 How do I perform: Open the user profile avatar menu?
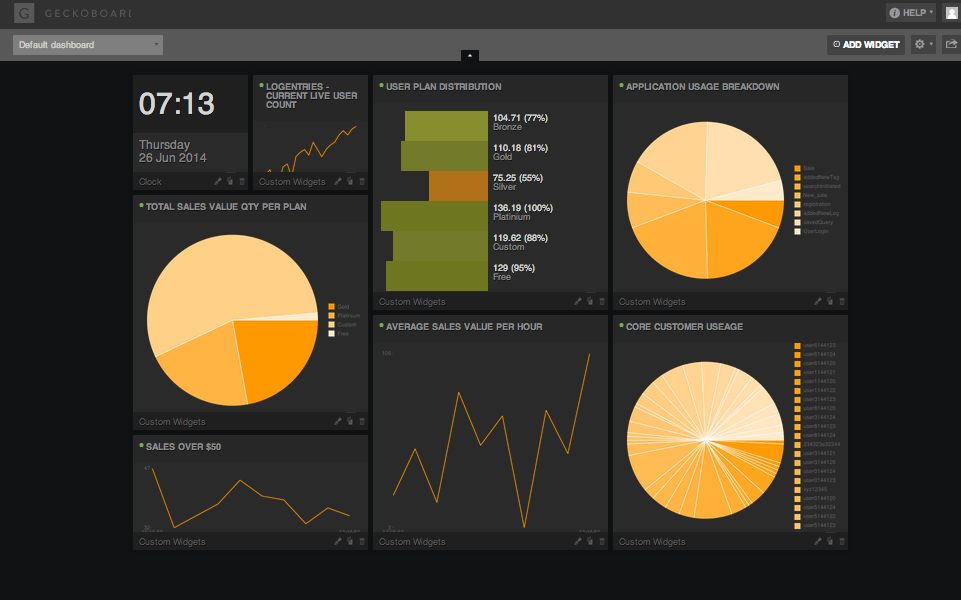point(951,13)
